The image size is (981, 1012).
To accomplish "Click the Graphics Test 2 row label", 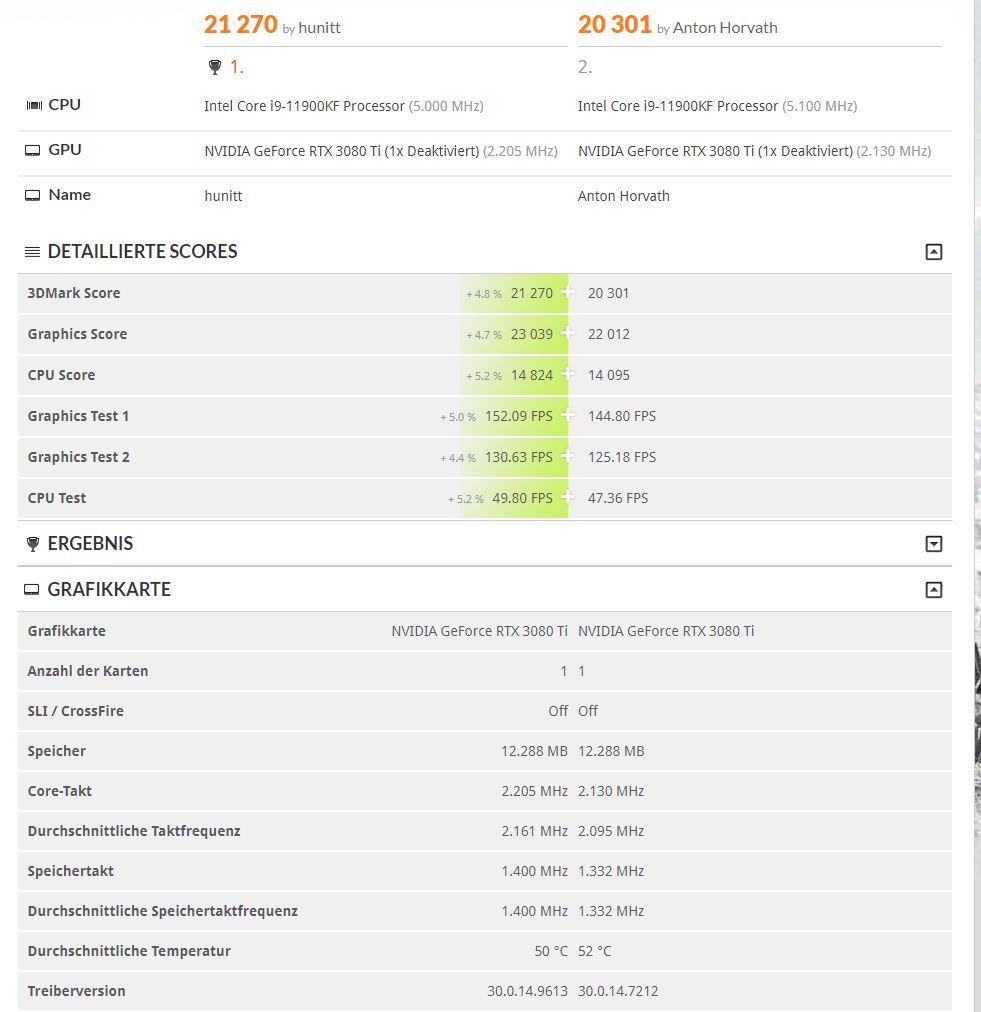I will point(79,457).
